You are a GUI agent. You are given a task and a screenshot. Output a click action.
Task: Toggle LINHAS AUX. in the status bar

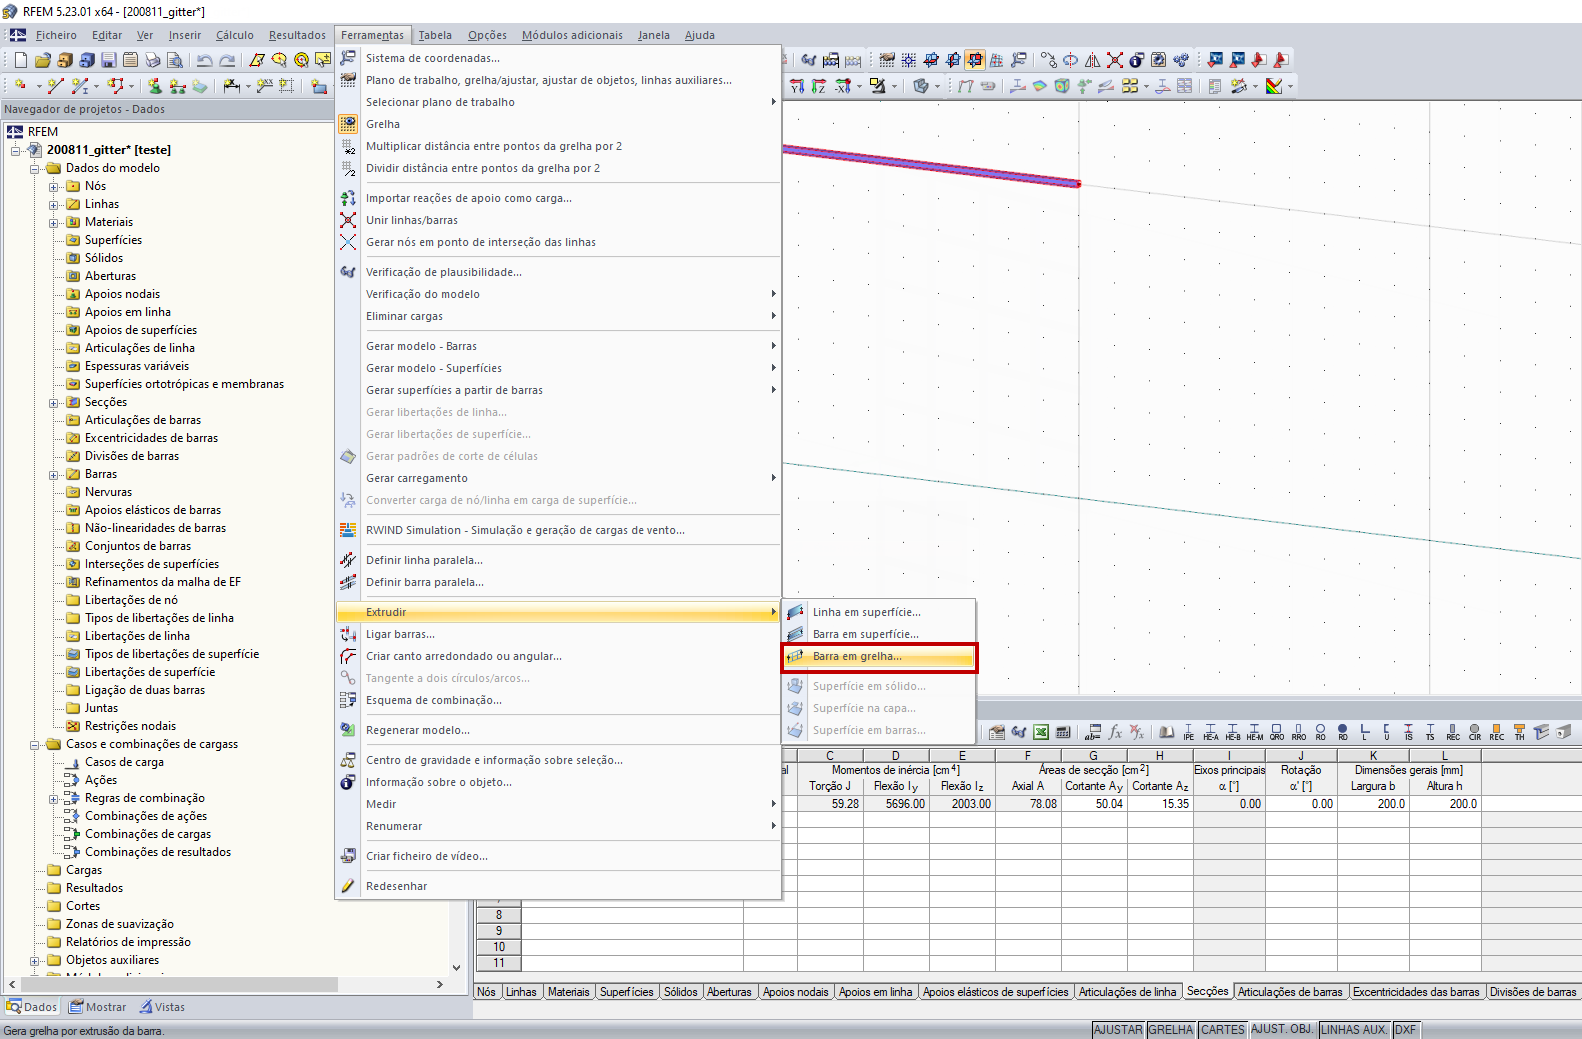coord(1355,1030)
